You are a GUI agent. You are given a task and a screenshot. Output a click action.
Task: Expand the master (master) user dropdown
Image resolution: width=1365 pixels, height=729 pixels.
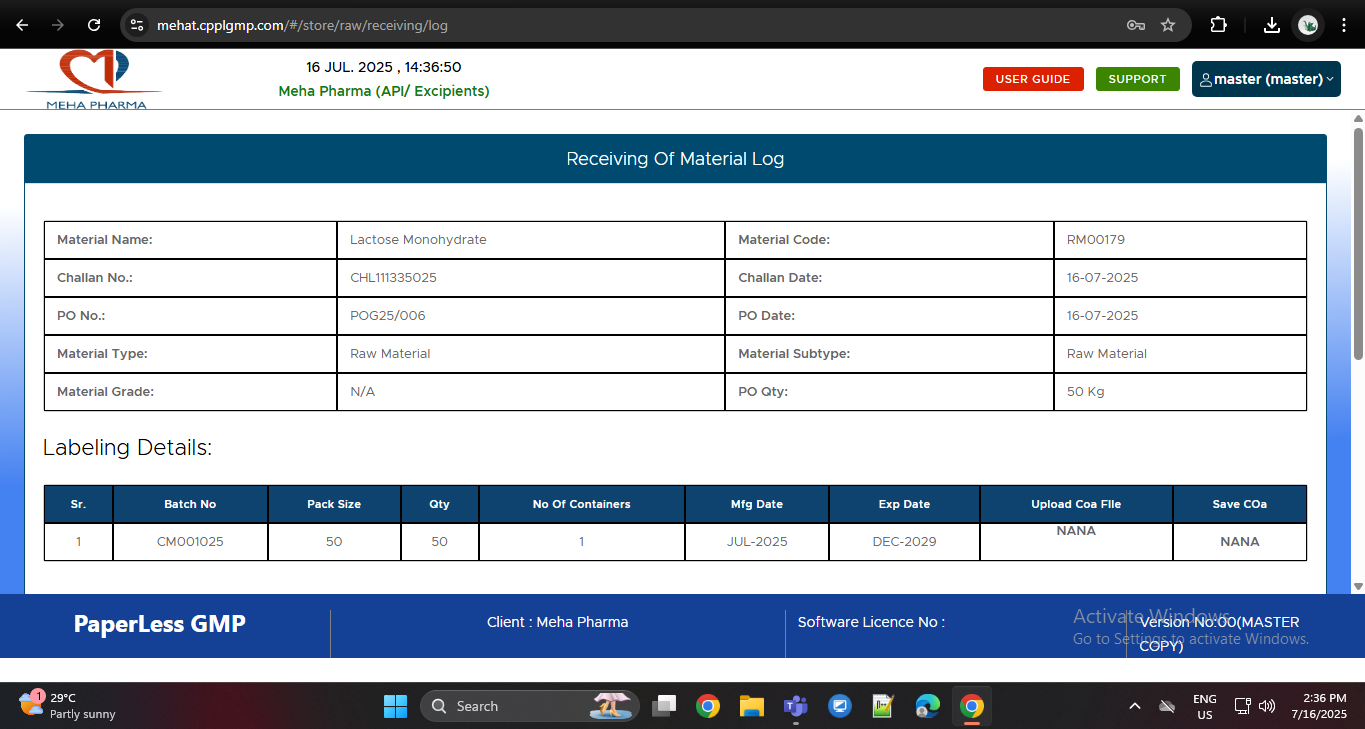(x=1266, y=79)
